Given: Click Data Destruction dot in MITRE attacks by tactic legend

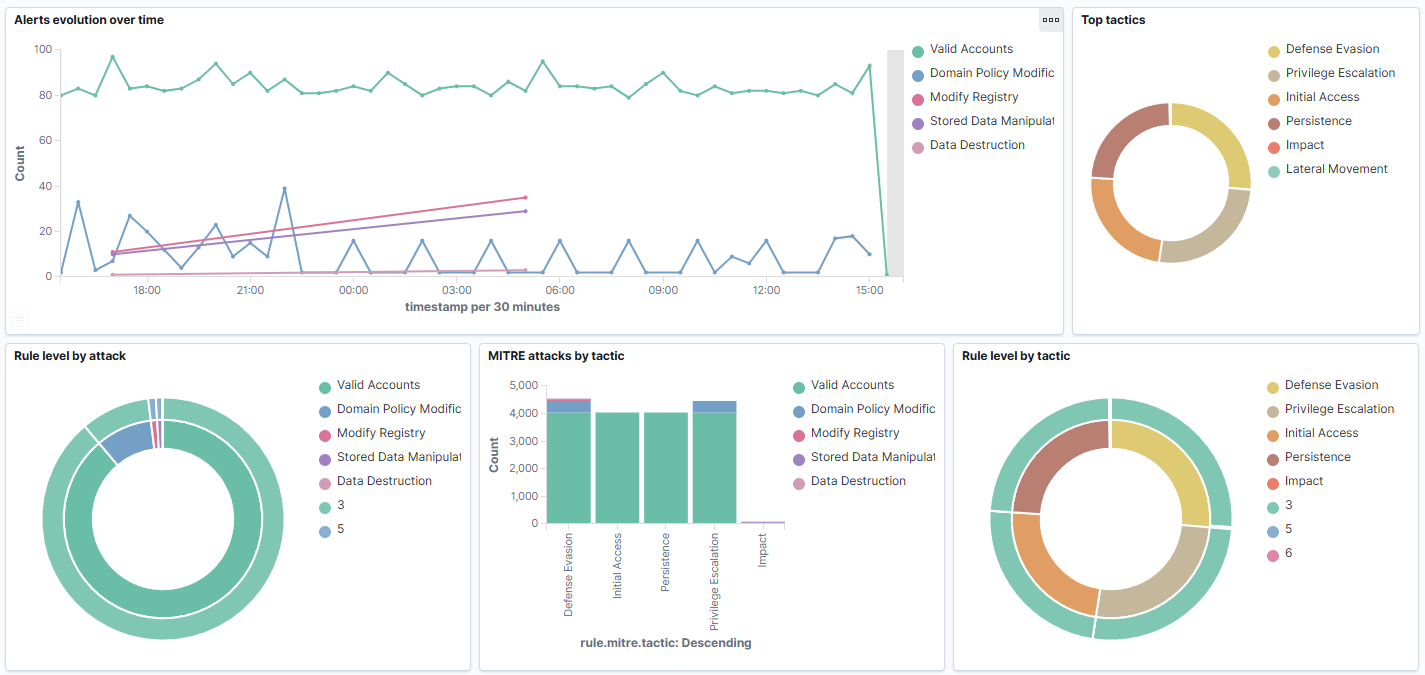Looking at the screenshot, I should pos(799,483).
